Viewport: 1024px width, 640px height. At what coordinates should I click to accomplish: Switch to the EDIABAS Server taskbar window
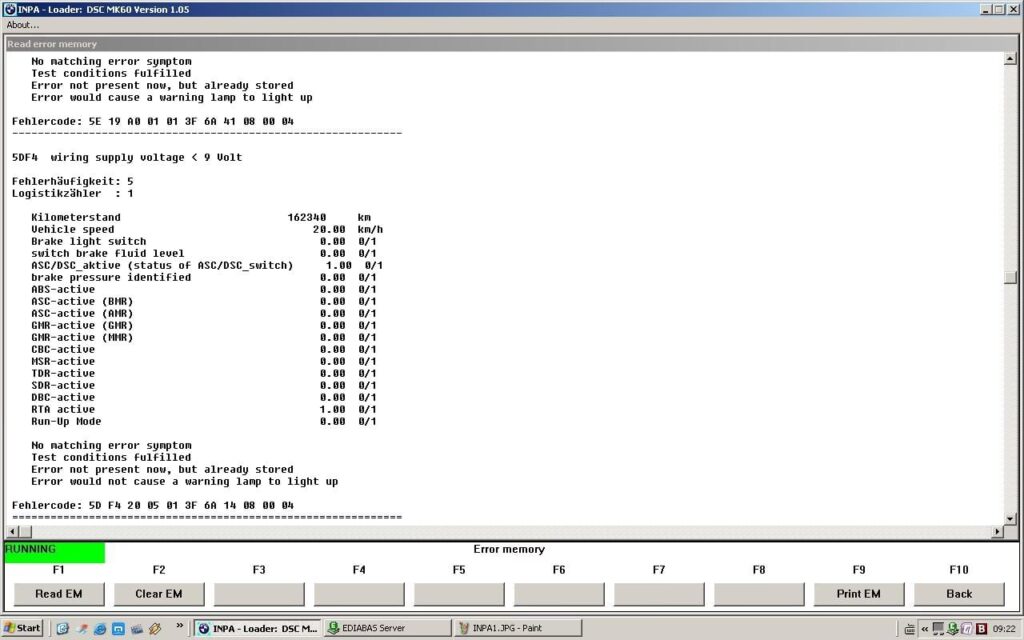point(388,629)
